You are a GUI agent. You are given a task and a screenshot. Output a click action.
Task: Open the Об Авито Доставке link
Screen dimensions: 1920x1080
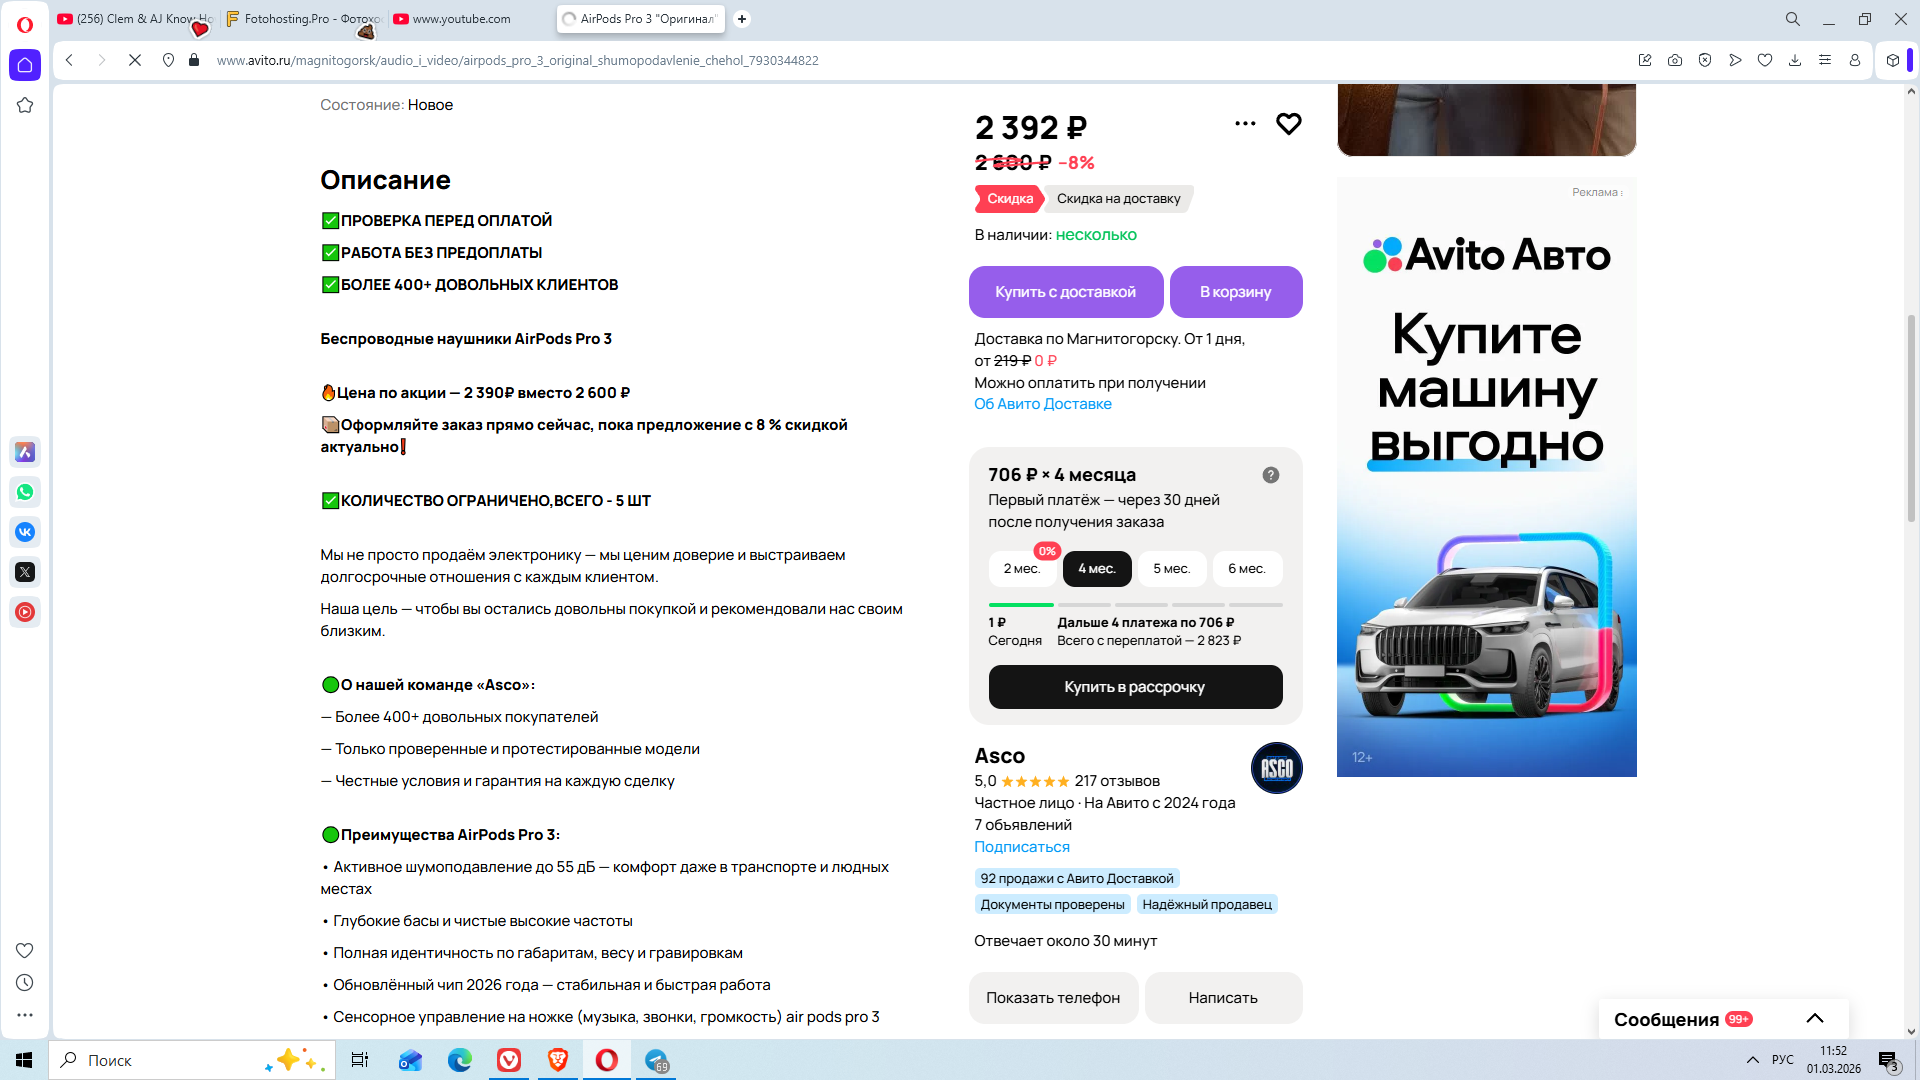tap(1043, 404)
